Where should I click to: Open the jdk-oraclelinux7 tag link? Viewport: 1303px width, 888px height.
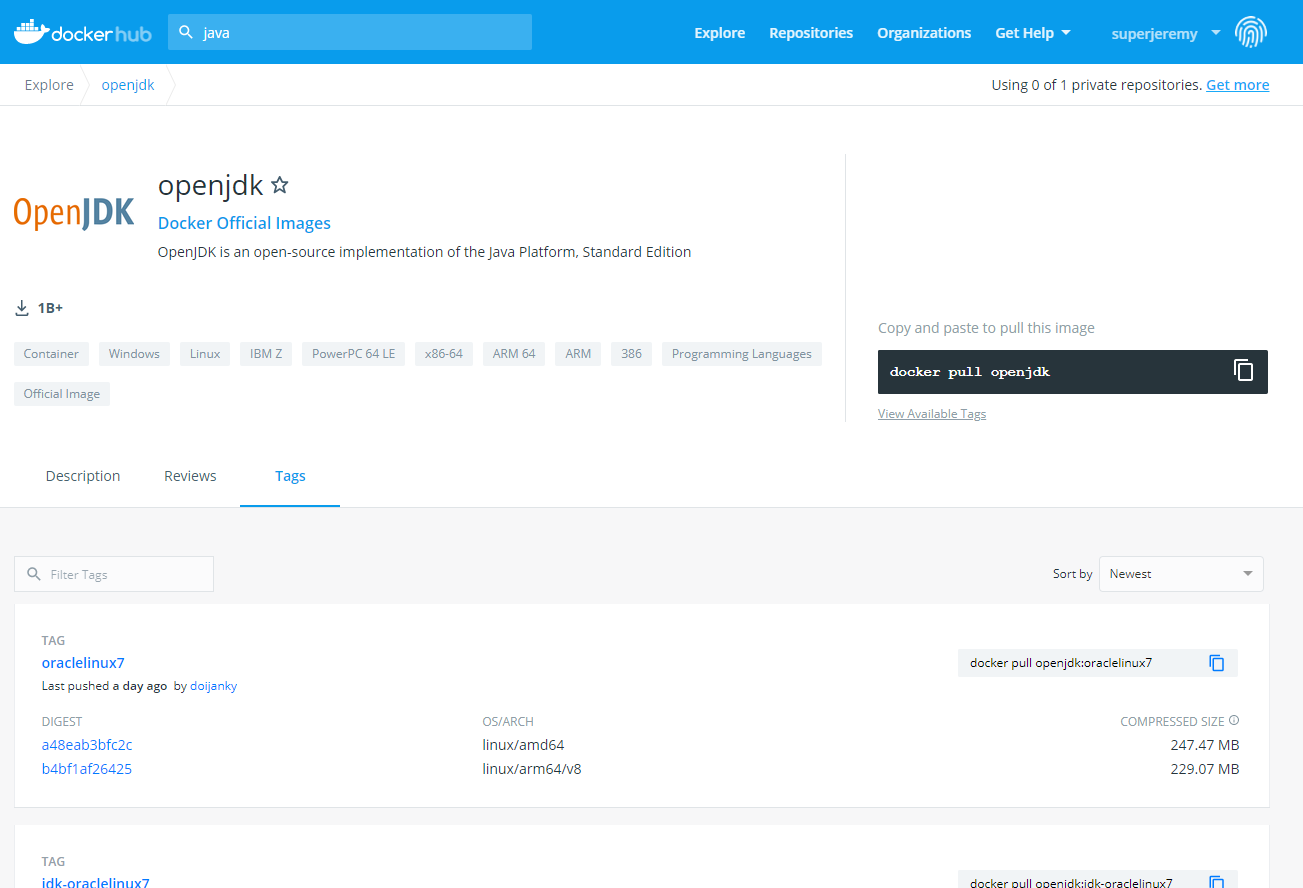(96, 882)
